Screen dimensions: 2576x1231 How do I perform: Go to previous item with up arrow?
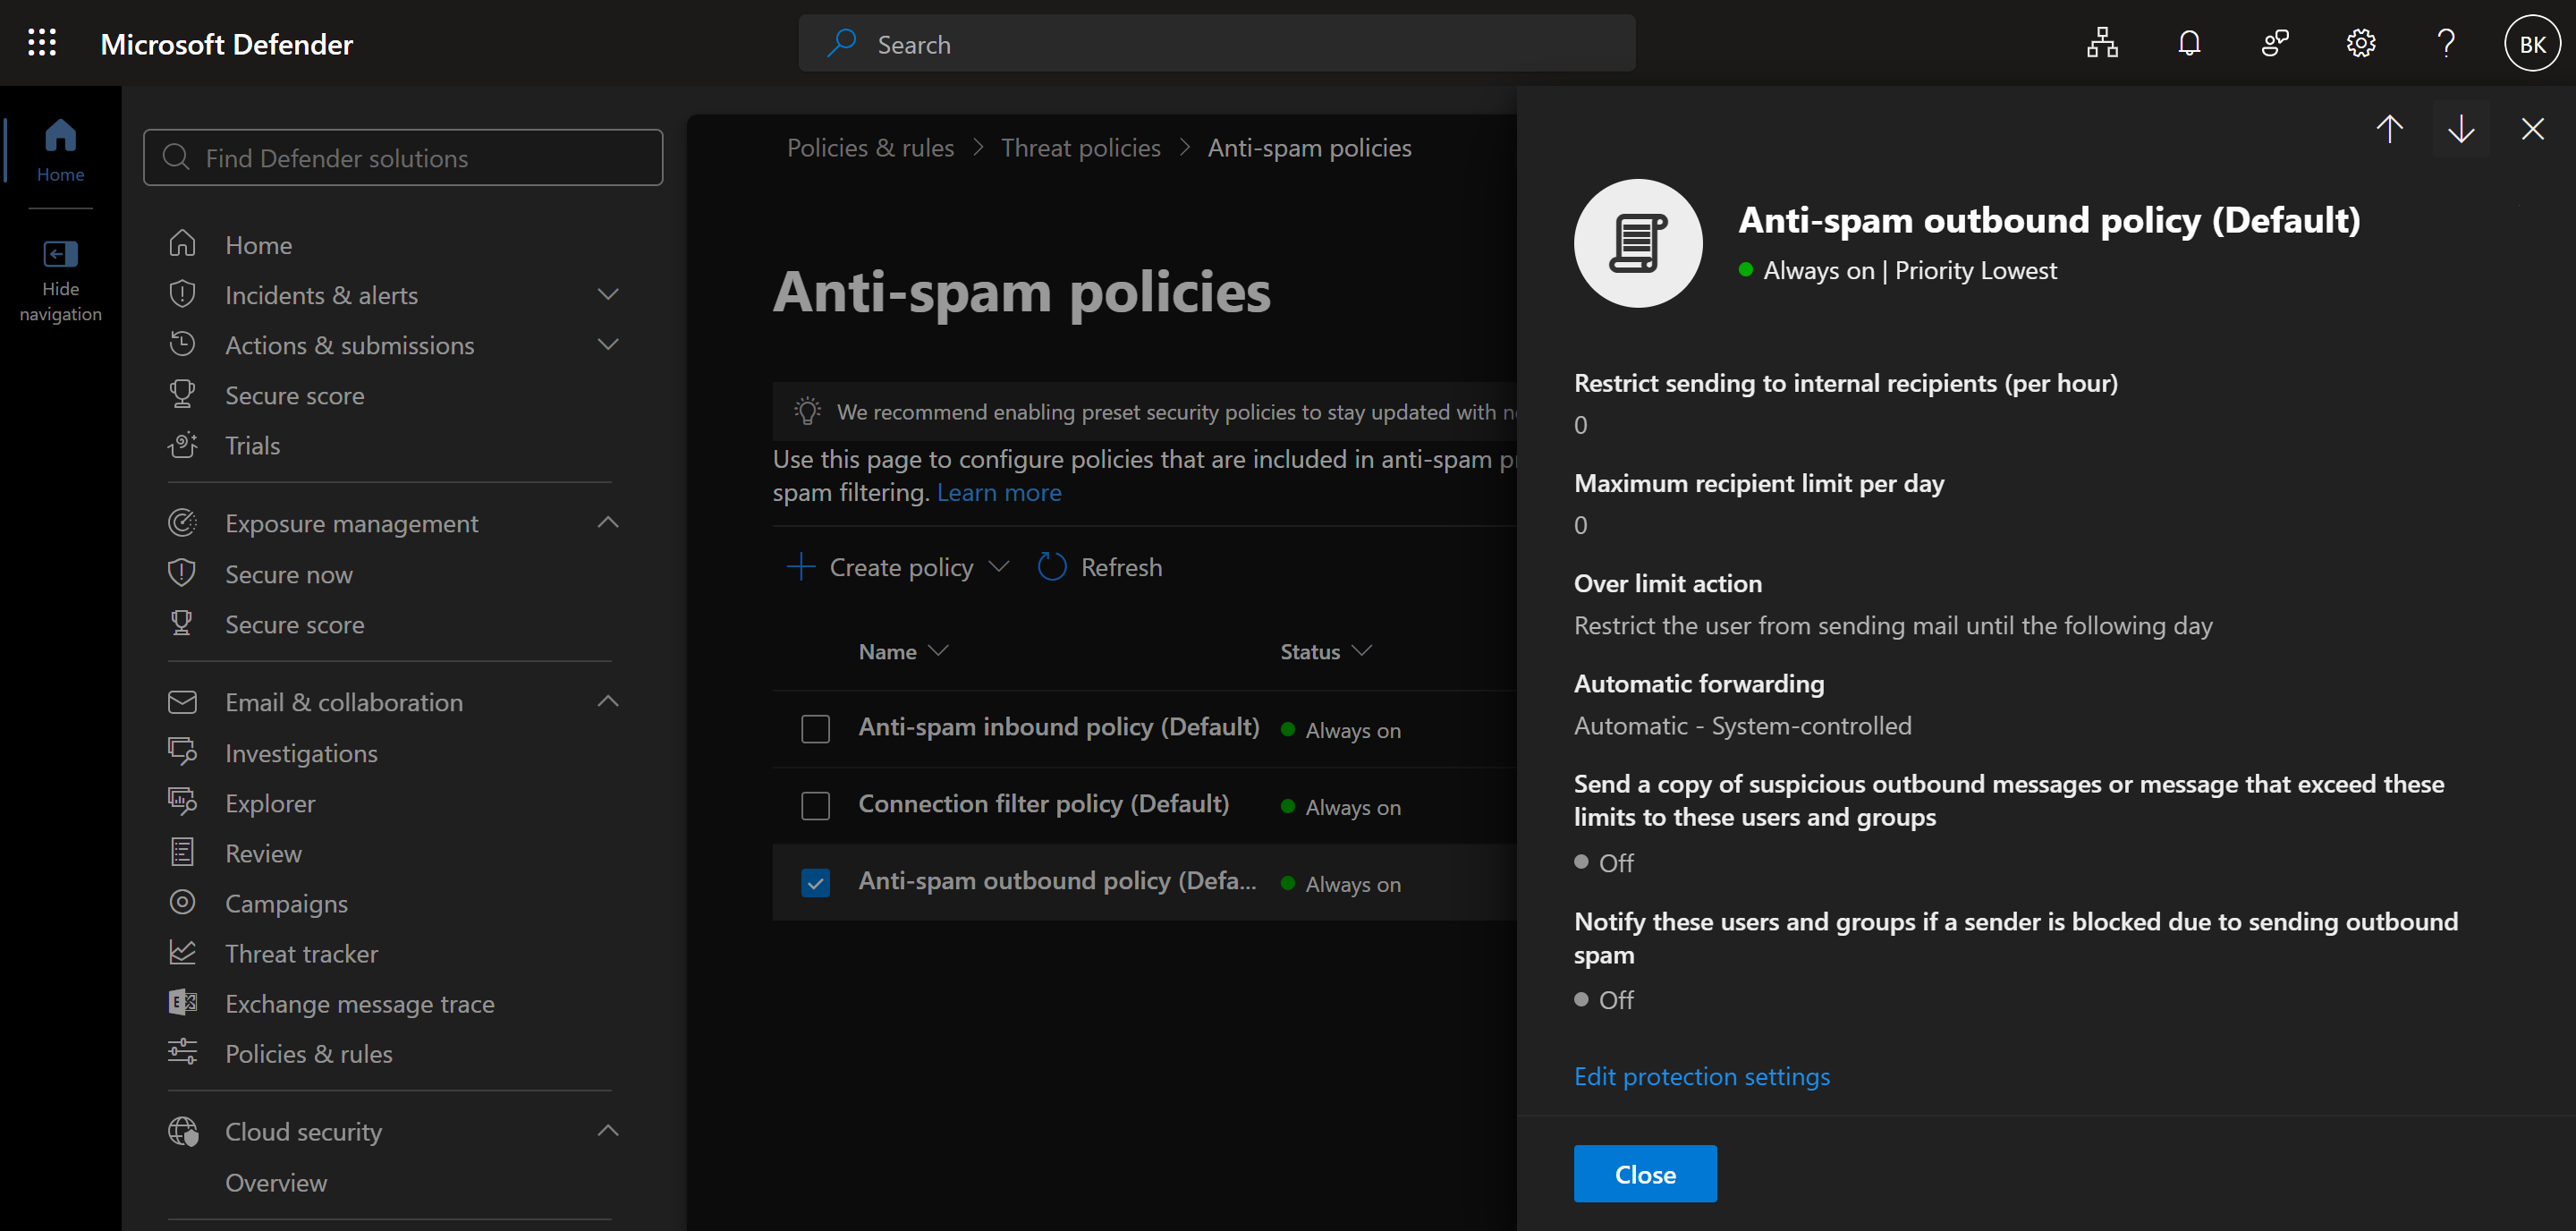[2389, 128]
